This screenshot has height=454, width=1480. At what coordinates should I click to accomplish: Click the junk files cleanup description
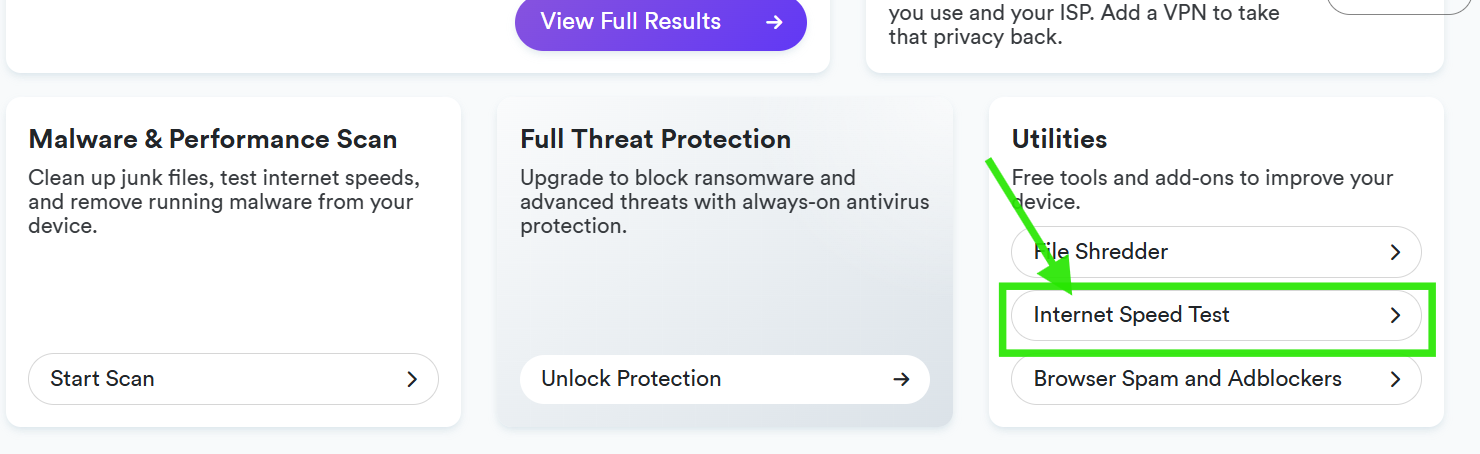click(x=224, y=202)
